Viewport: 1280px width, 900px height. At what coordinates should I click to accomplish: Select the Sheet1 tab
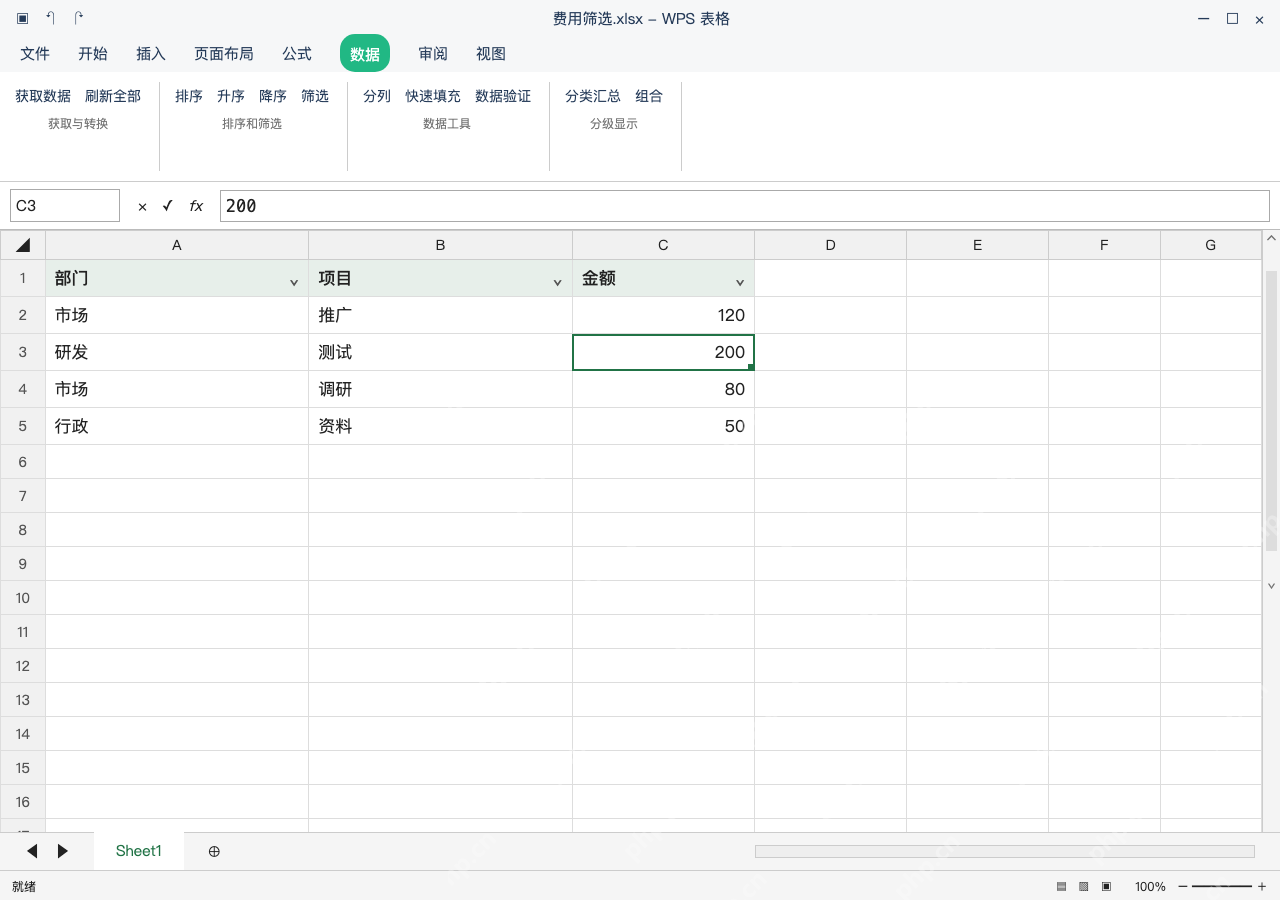coord(139,851)
